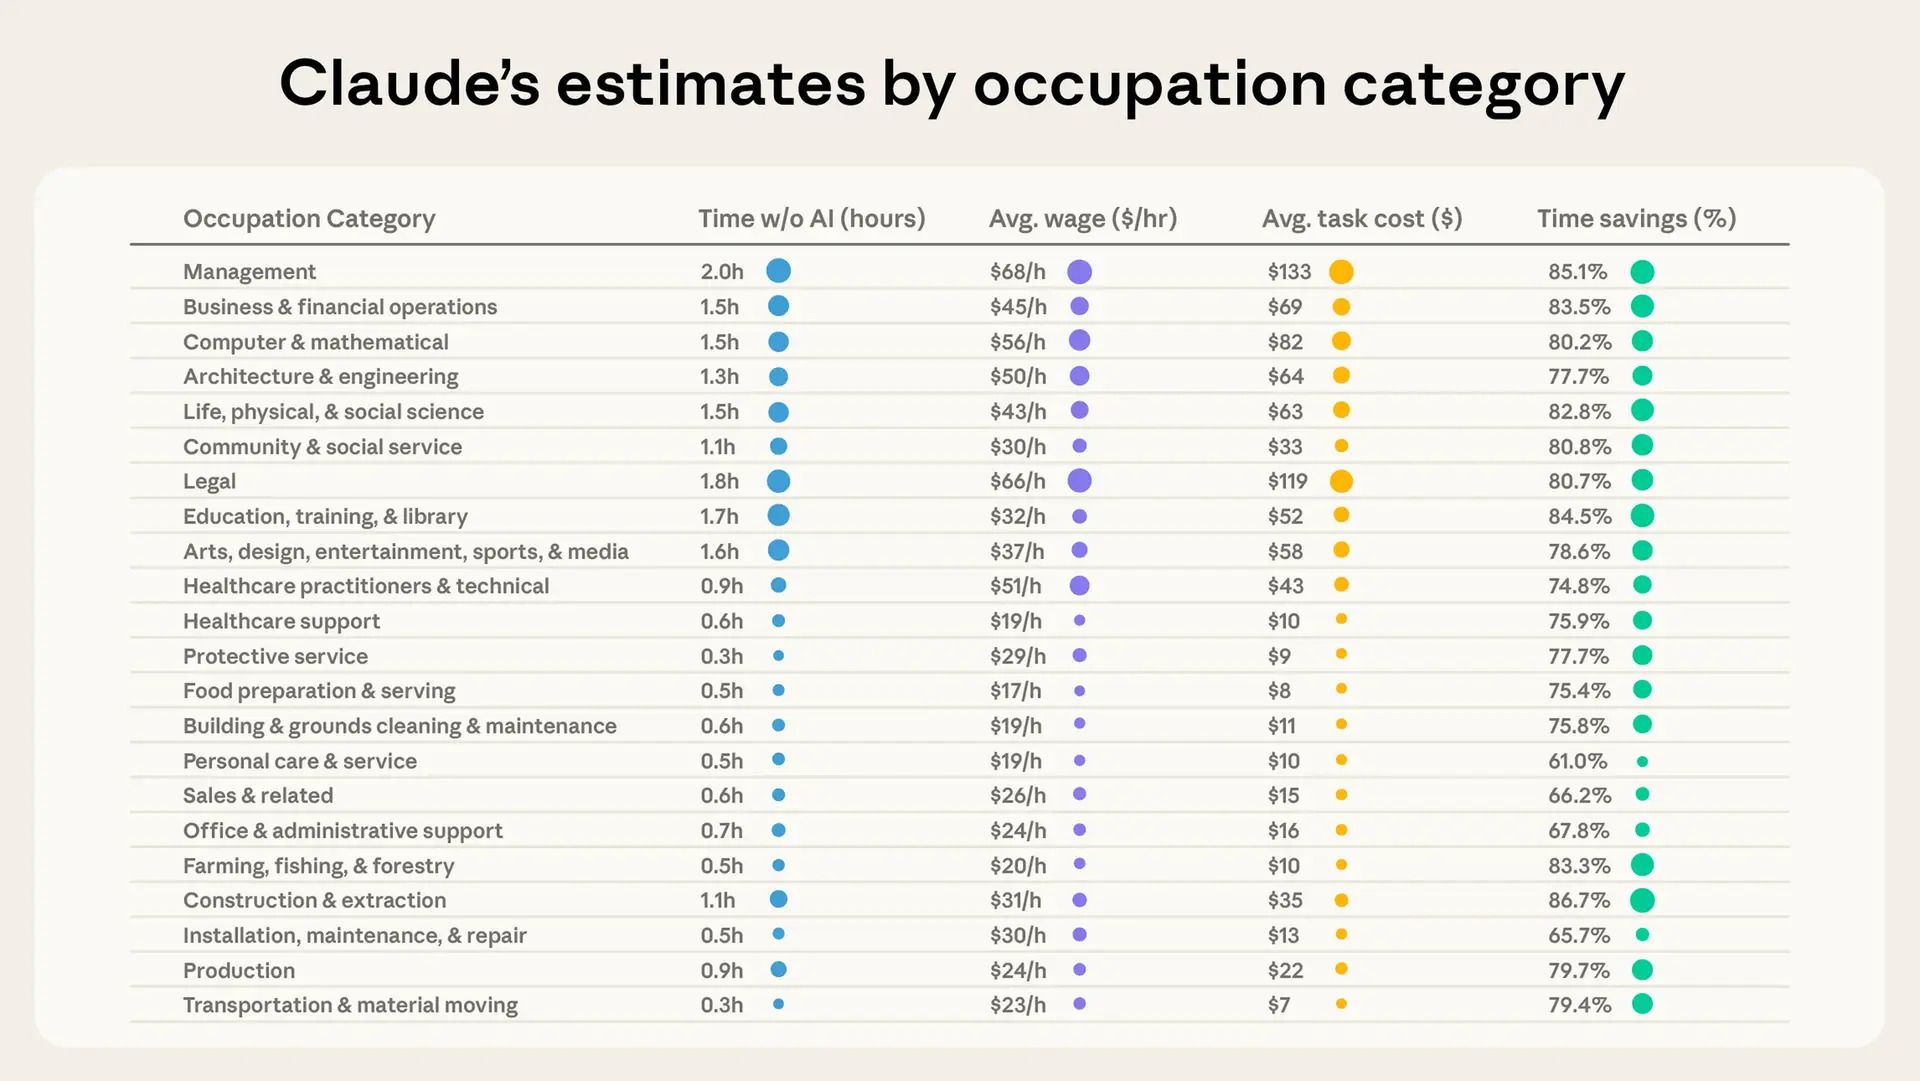1920x1081 pixels.
Task: Click the 85.1% time savings value
Action: pyautogui.click(x=1578, y=272)
